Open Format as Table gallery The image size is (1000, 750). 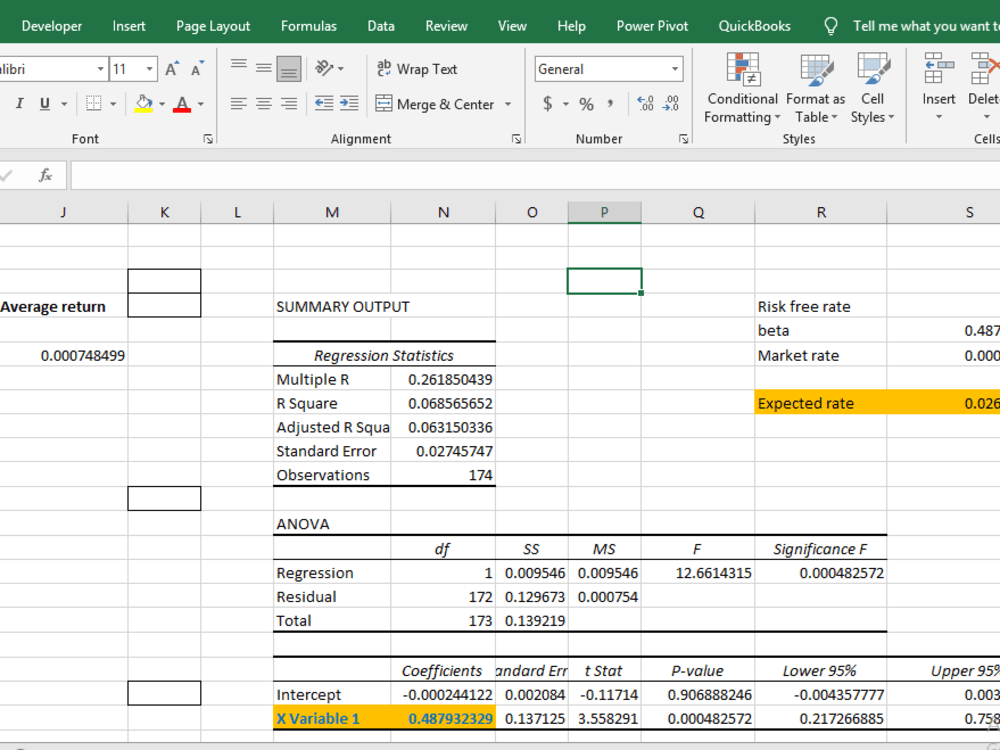click(816, 89)
